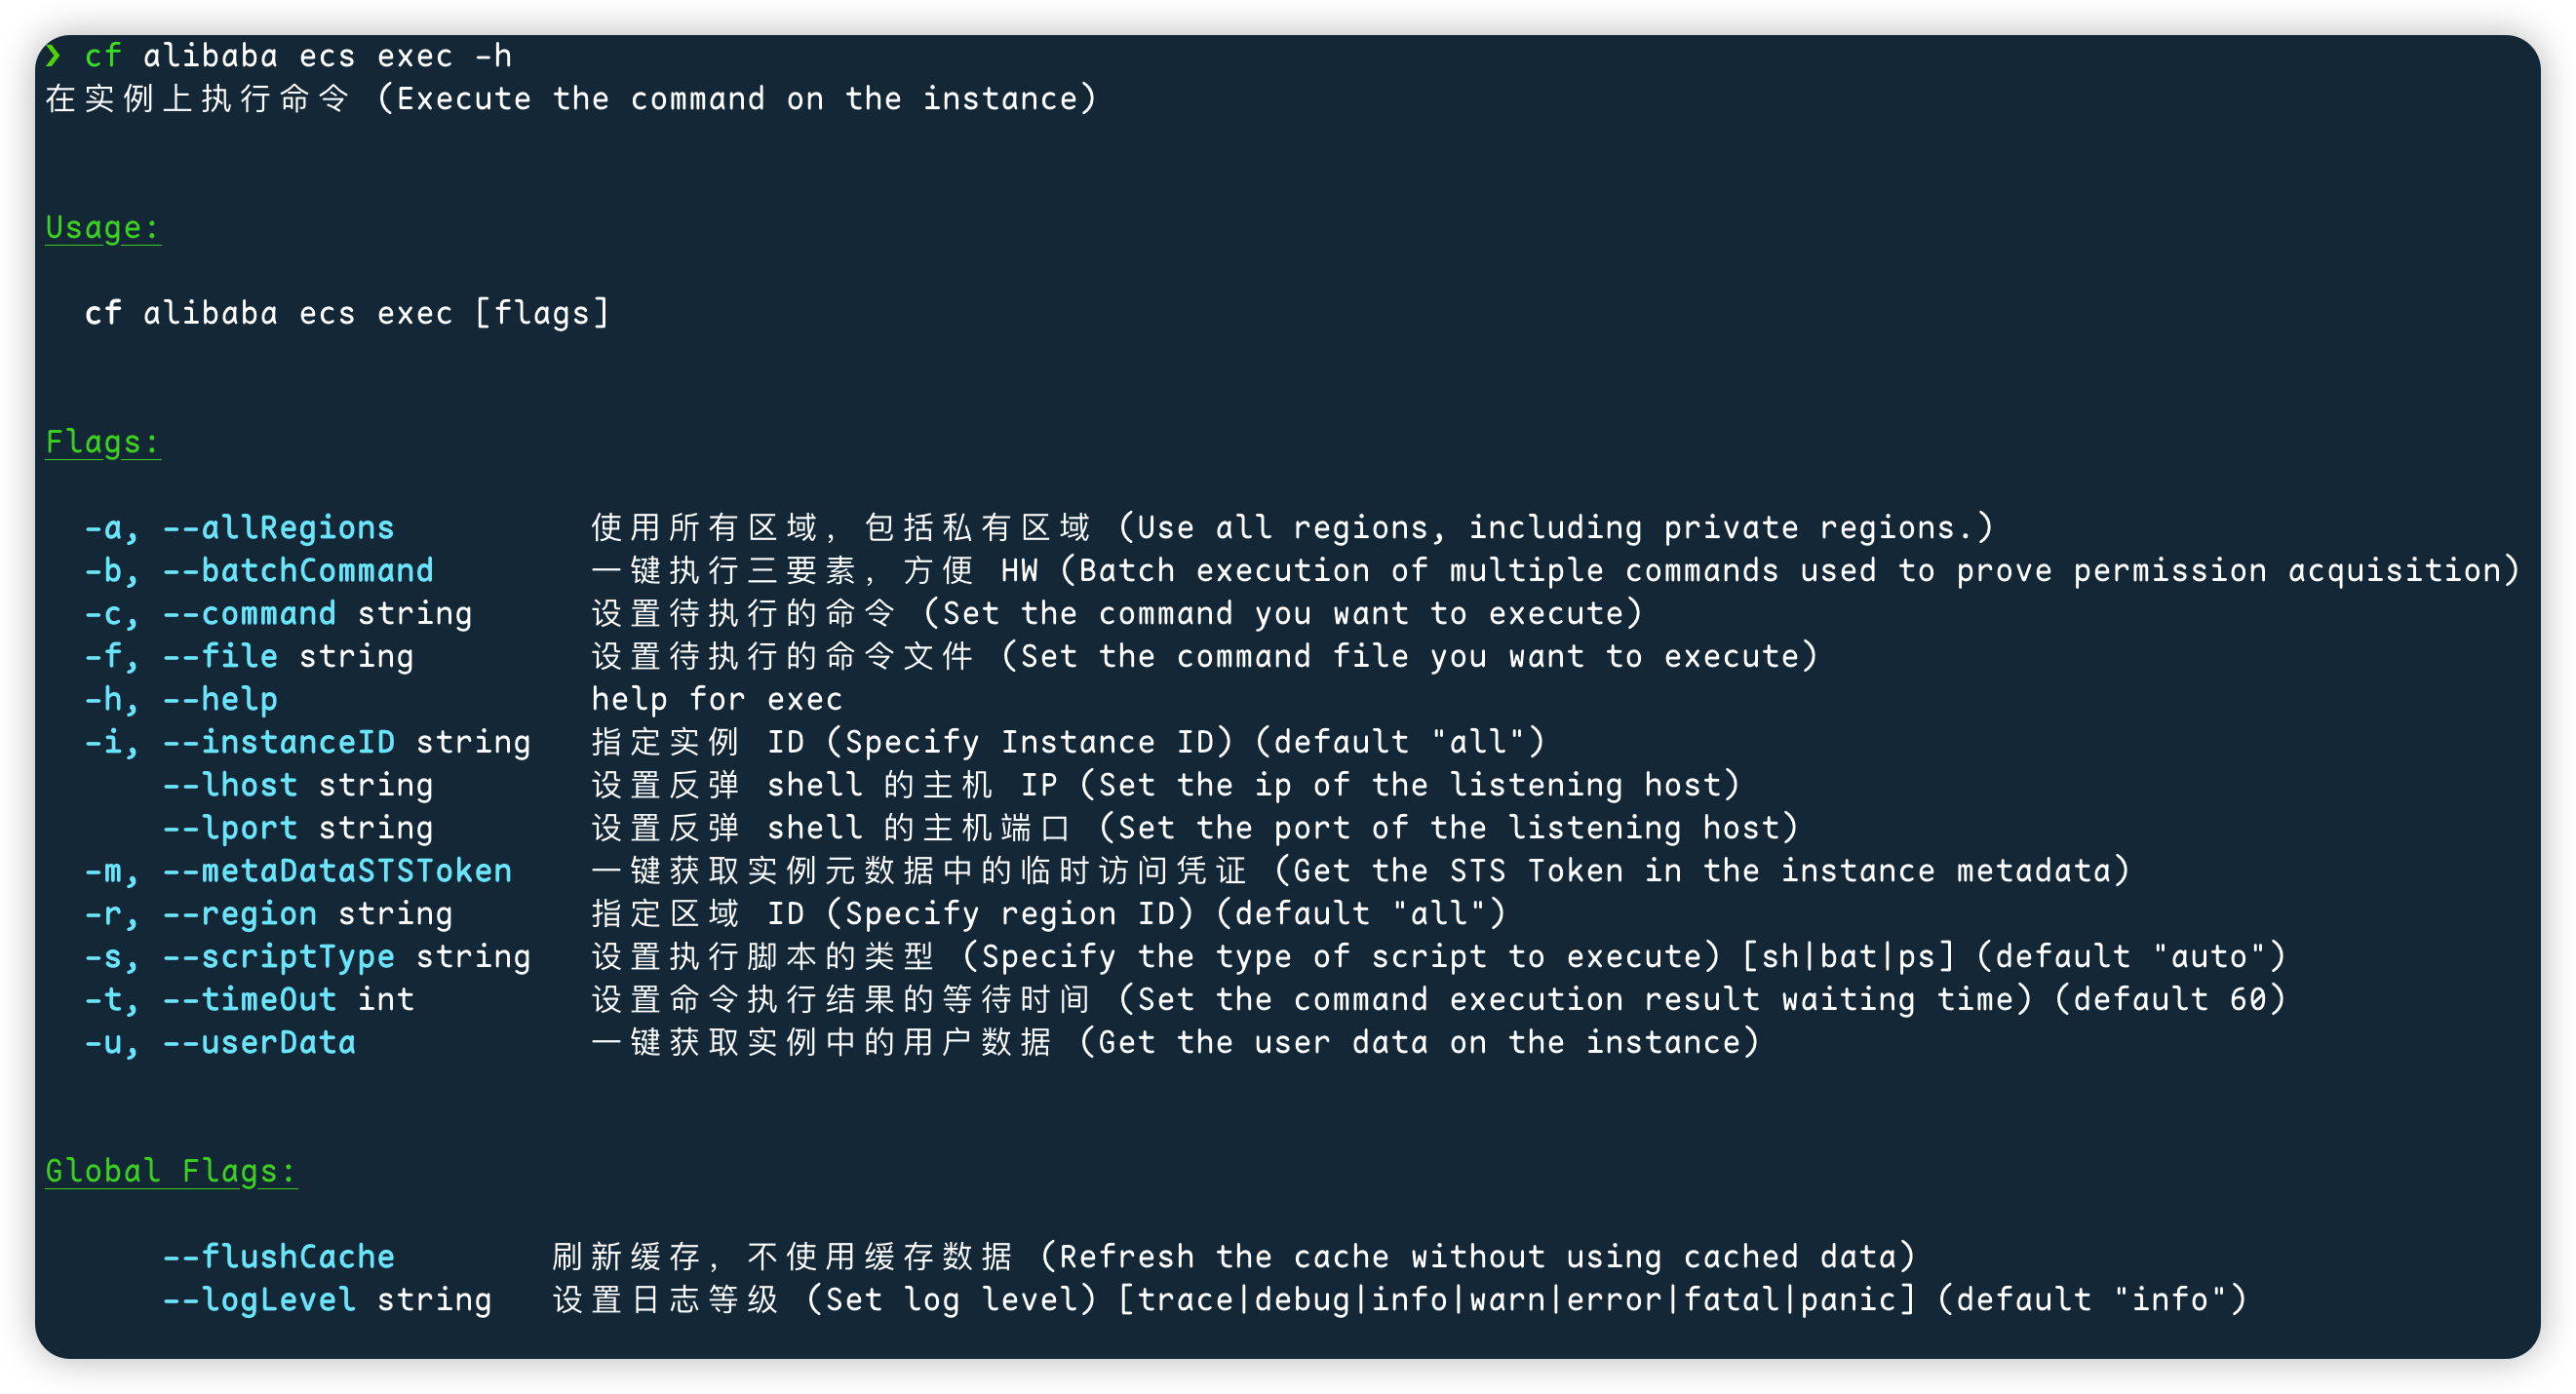Click the --userData flag name

259,1043
